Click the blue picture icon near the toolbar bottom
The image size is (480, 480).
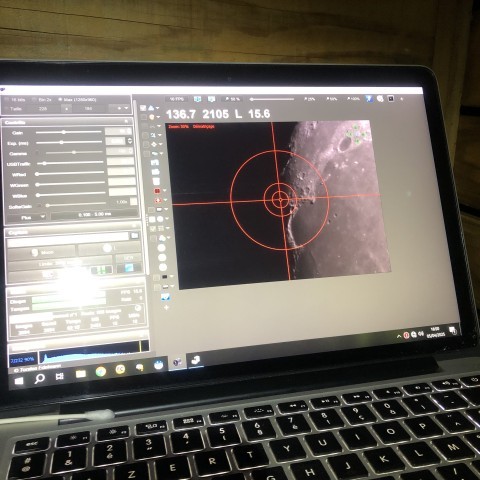[x=165, y=297]
